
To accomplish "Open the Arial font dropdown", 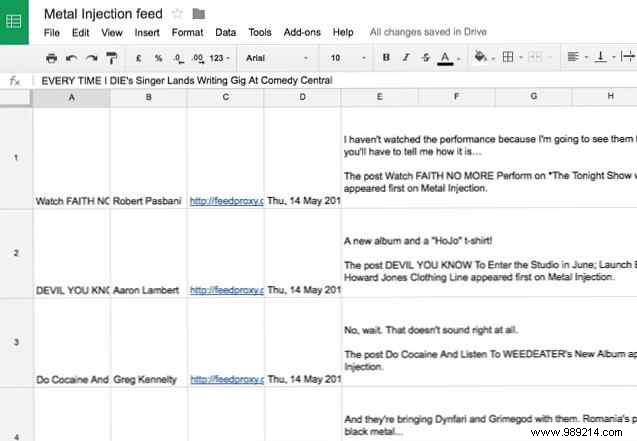I will coord(276,58).
